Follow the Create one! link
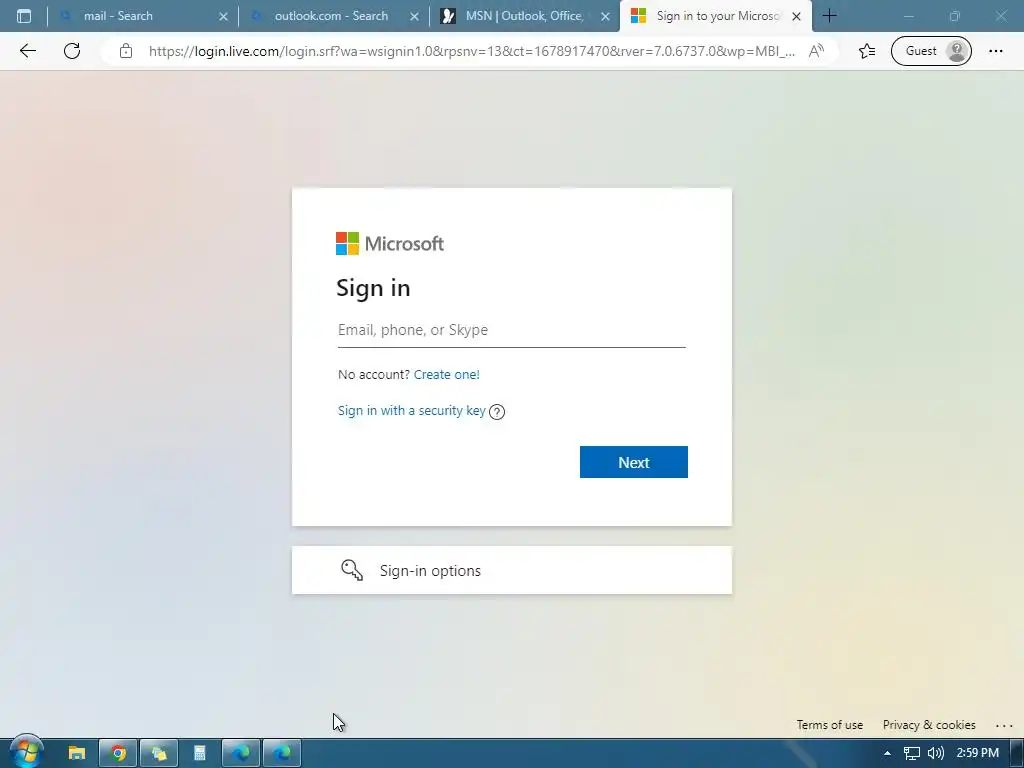The height and width of the screenshot is (768, 1024). (447, 374)
